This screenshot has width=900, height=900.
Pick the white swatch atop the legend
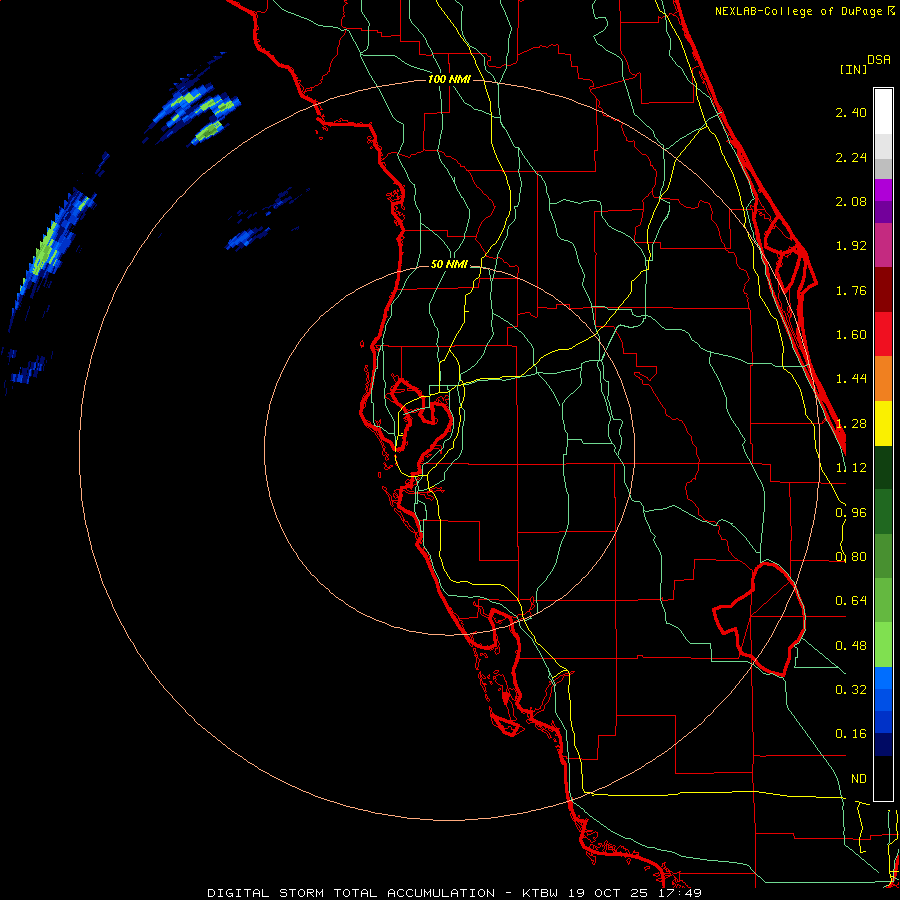(883, 112)
